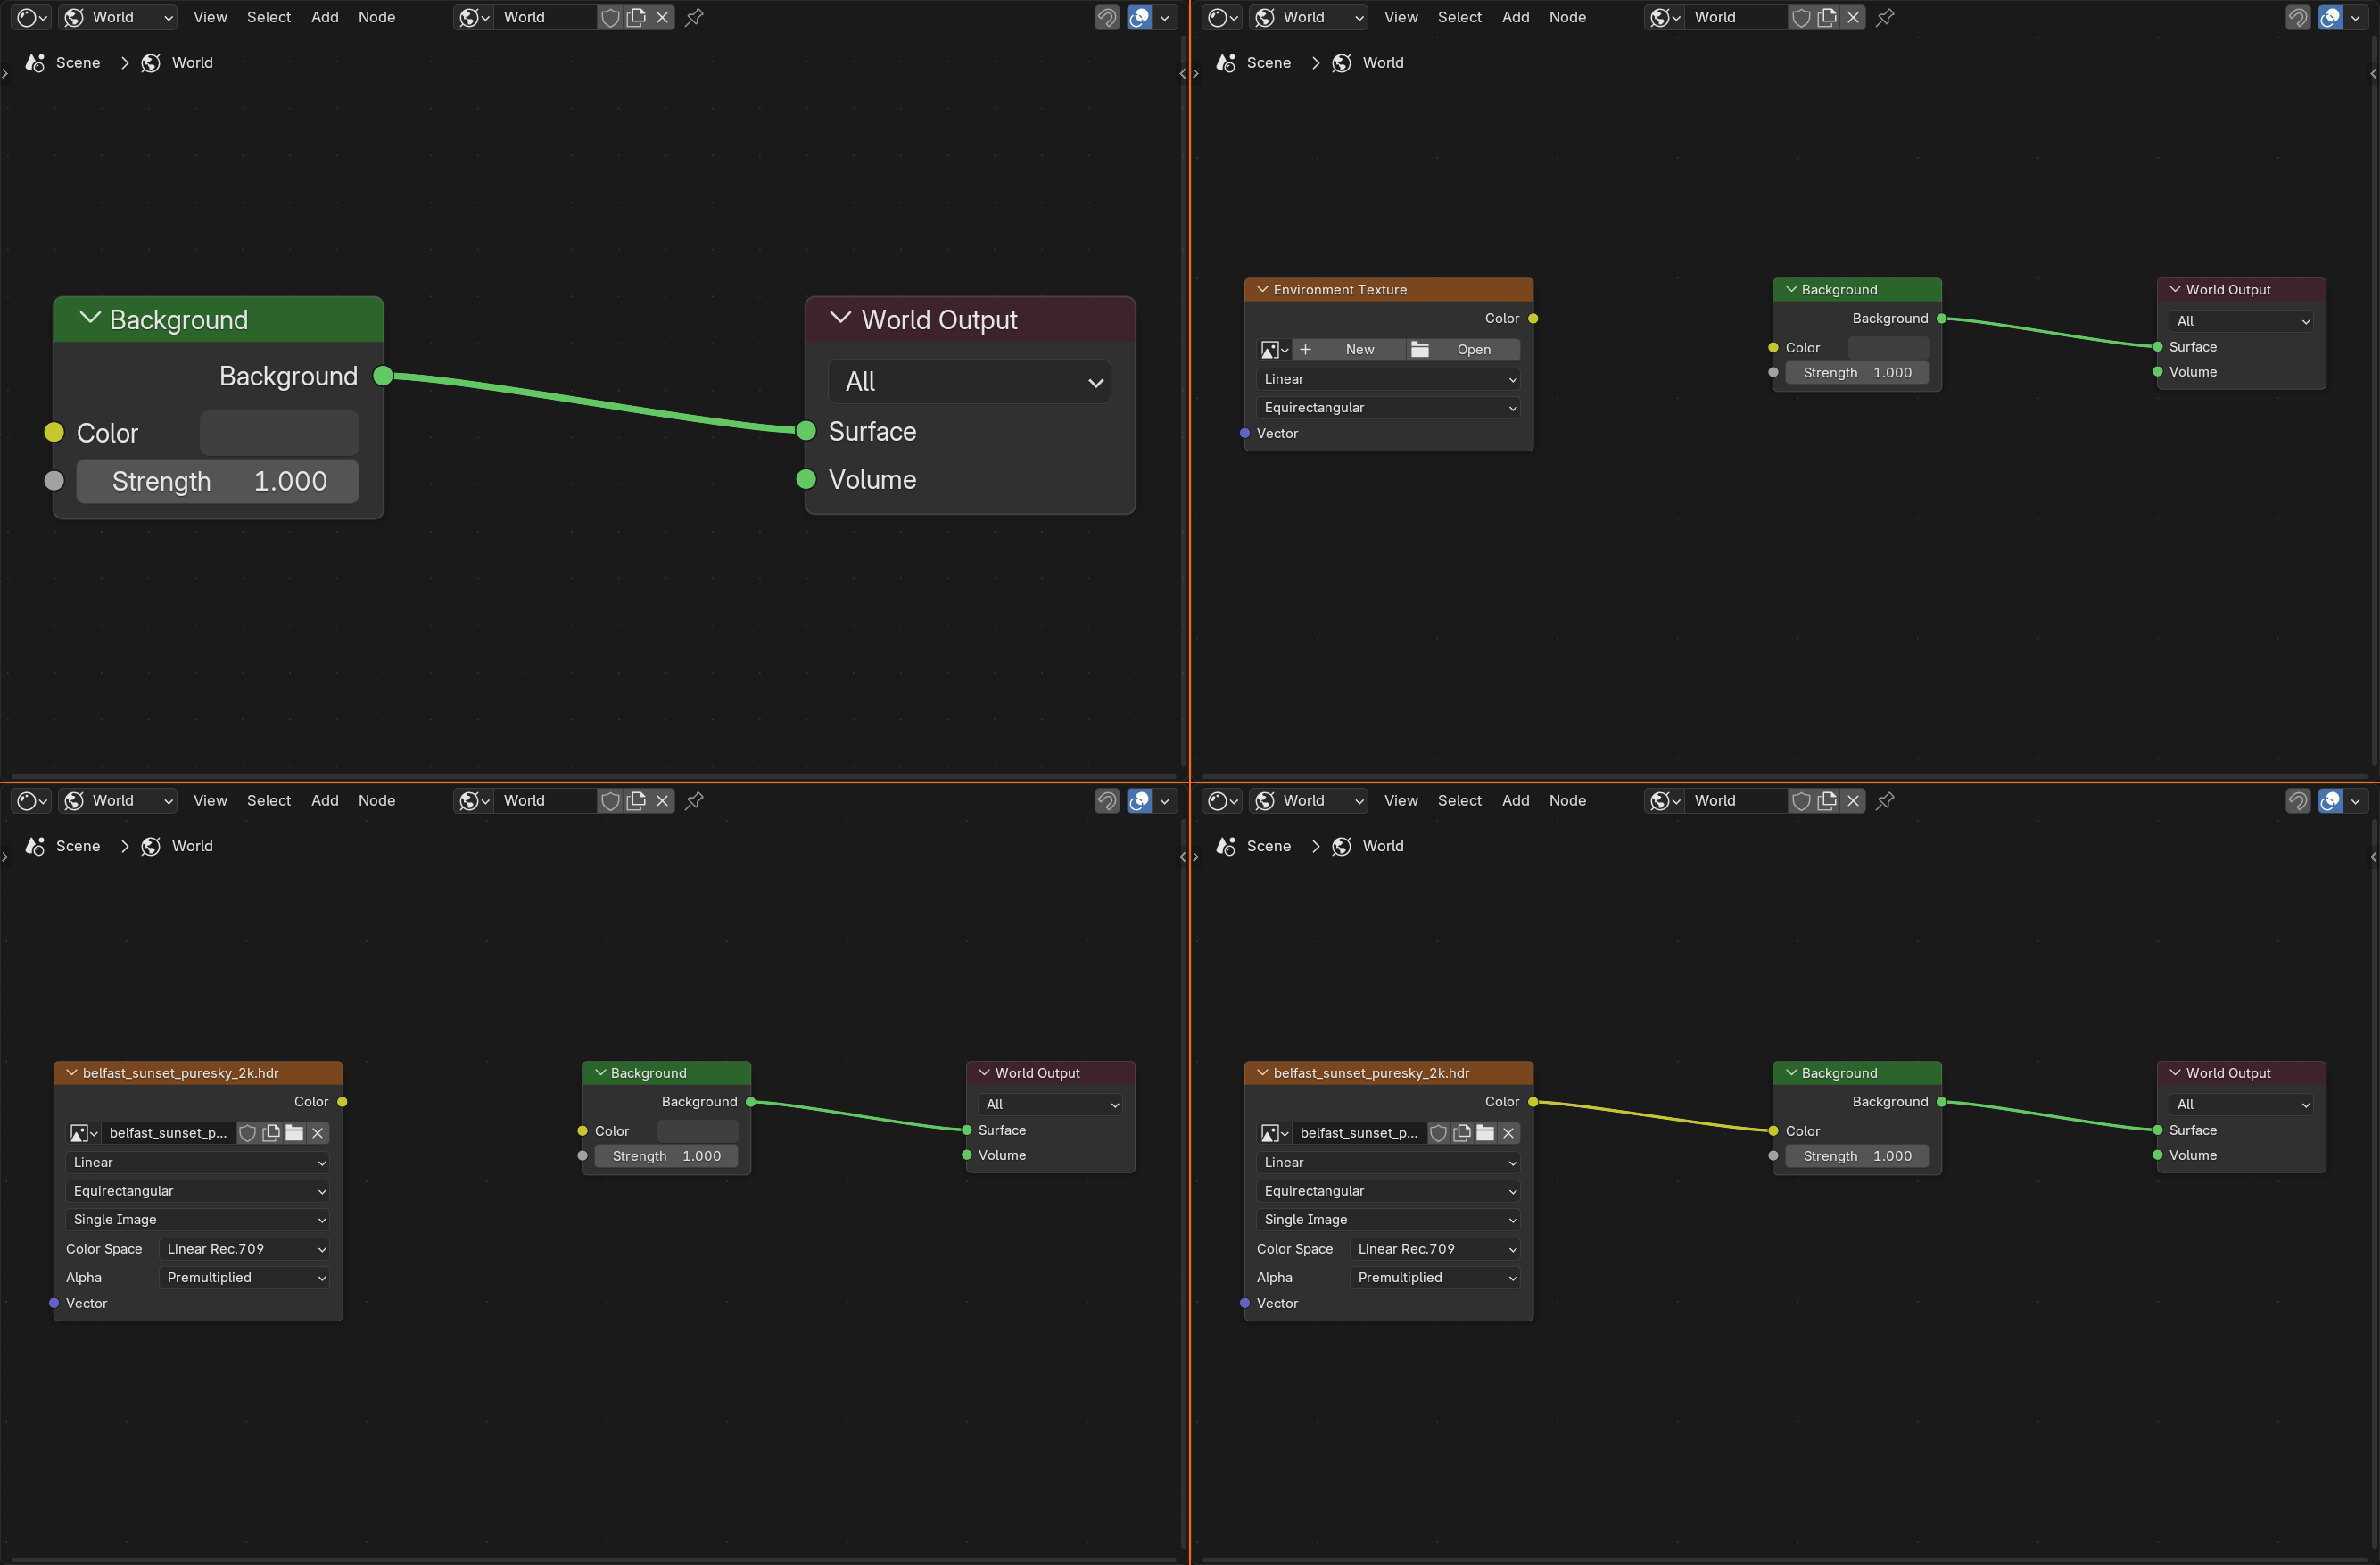Click Open image button in Environment Texture node
The height and width of the screenshot is (1565, 2380).
(x=1463, y=349)
